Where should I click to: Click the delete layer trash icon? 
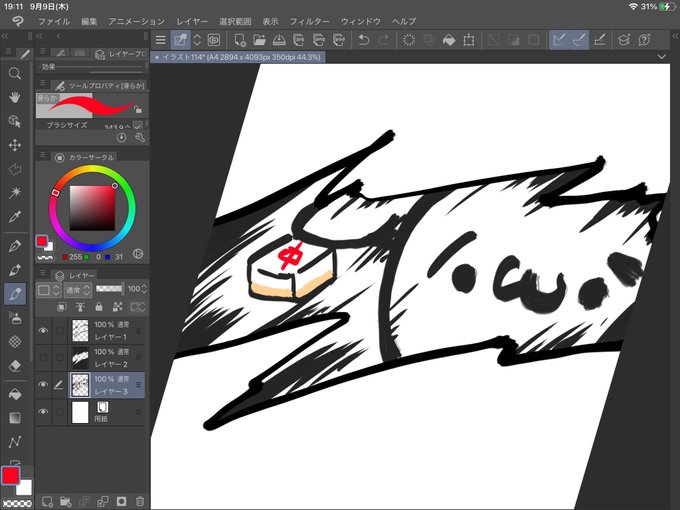point(140,502)
